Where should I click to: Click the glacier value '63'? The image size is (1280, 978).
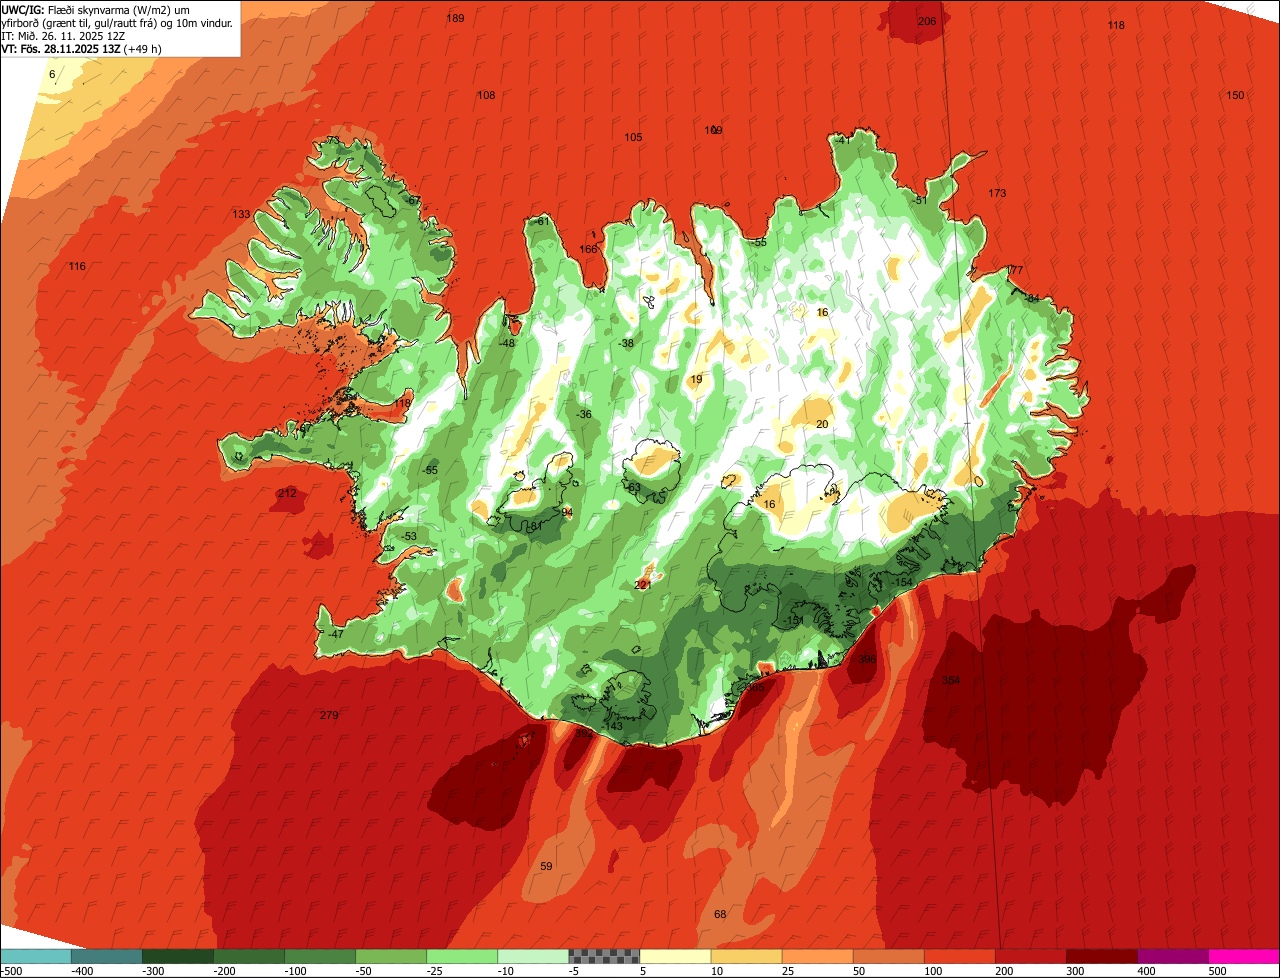click(633, 488)
